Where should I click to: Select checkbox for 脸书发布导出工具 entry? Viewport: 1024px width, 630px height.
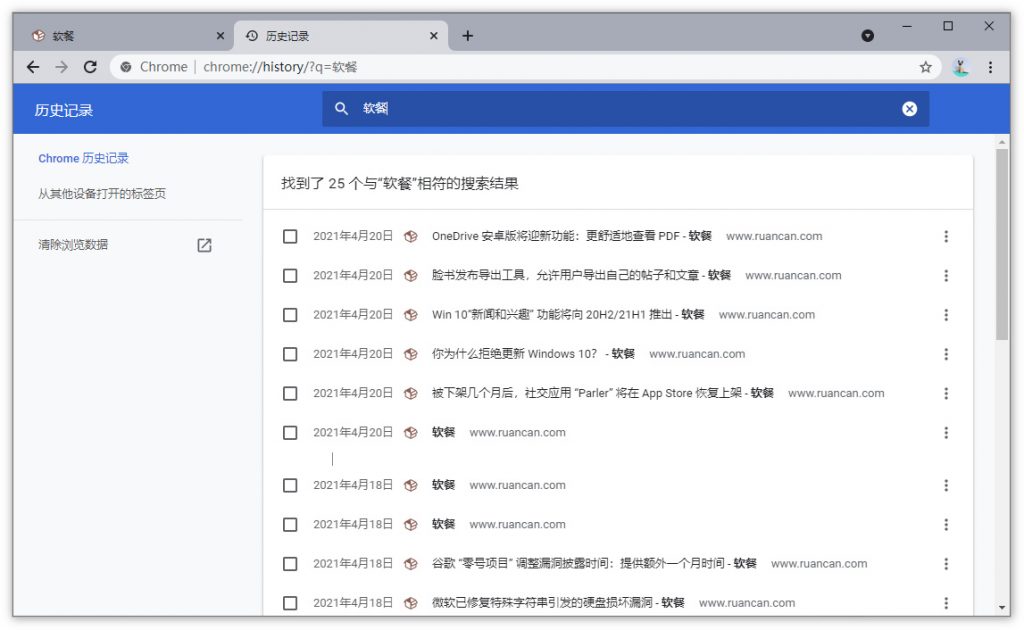click(290, 276)
